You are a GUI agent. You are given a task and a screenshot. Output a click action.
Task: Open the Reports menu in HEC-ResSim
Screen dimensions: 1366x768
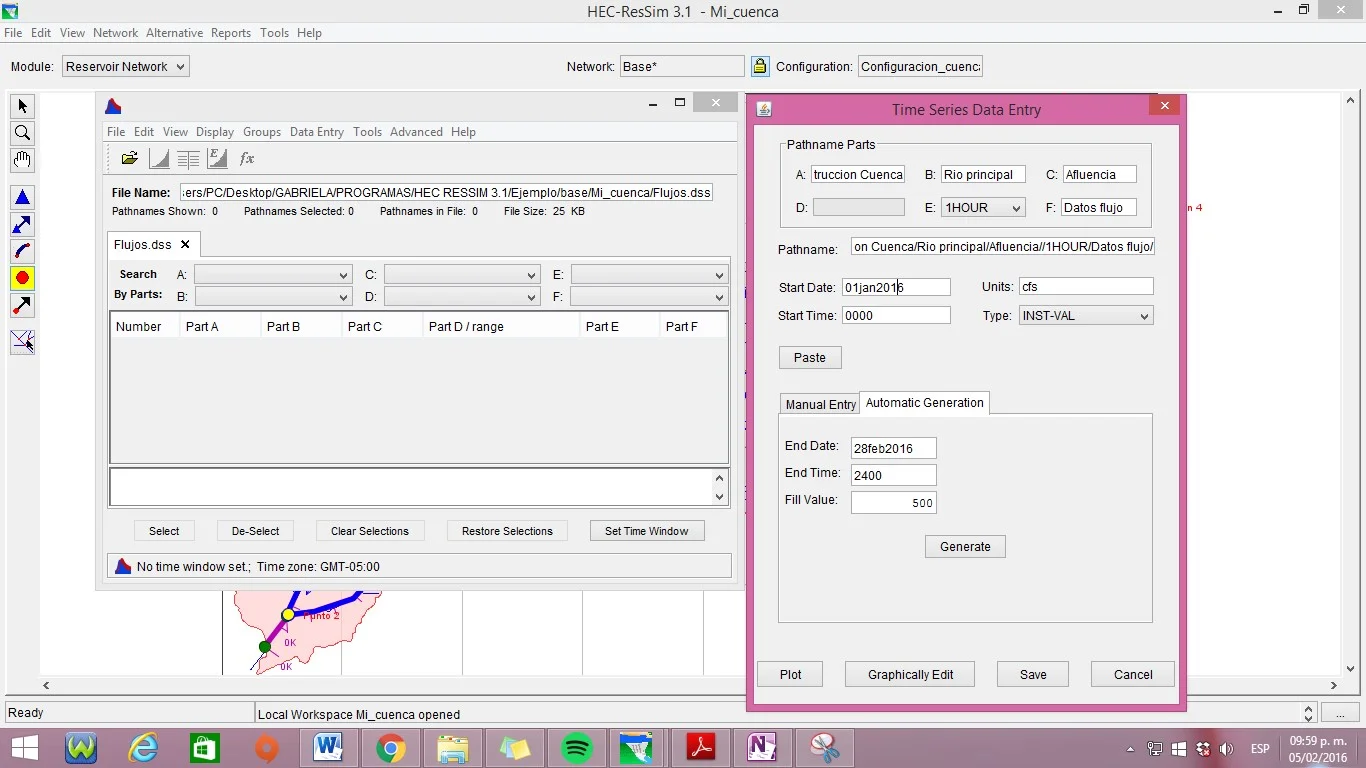click(231, 32)
